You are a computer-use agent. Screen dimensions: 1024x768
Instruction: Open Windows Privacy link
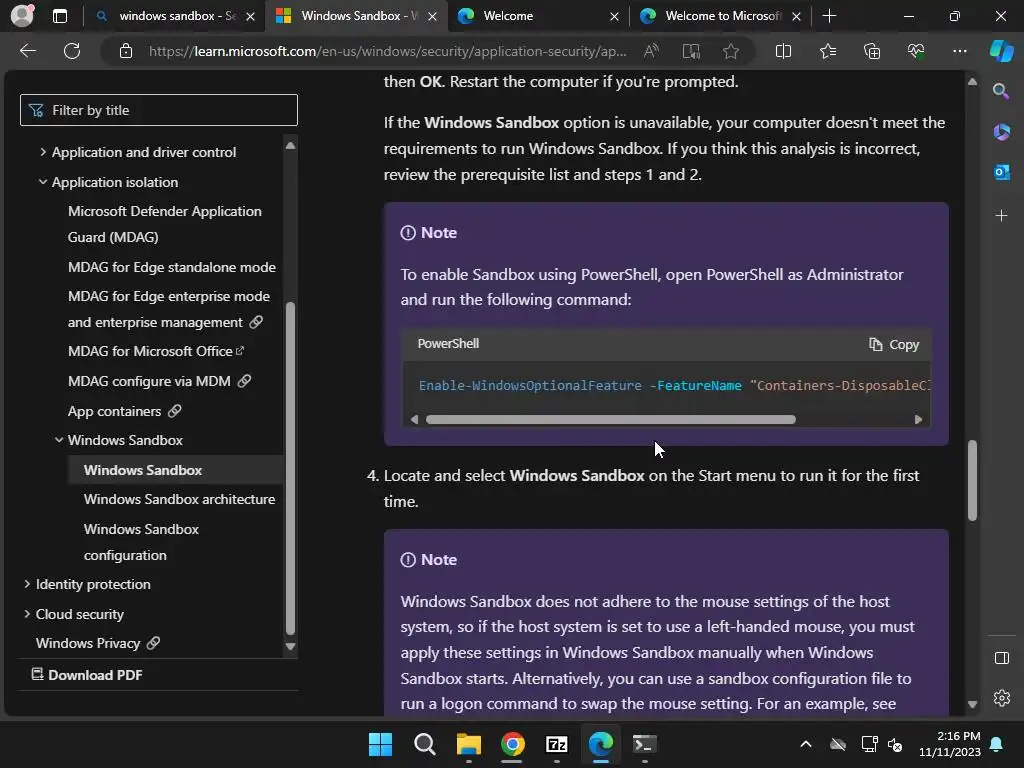point(97,643)
